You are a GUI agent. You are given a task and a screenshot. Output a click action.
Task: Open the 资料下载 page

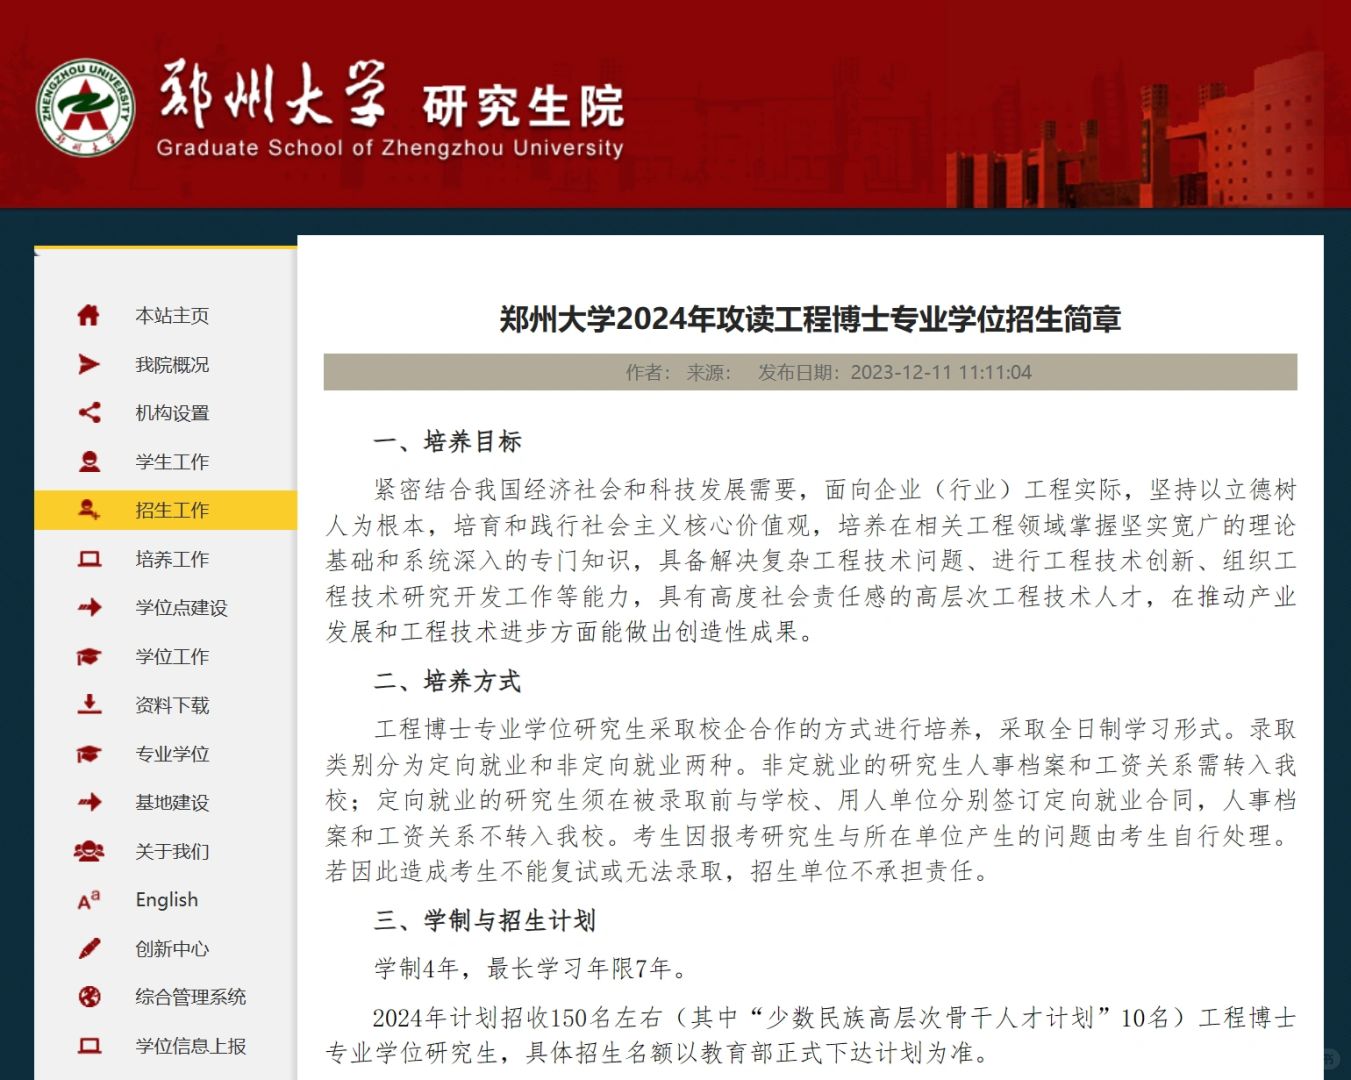coord(172,705)
